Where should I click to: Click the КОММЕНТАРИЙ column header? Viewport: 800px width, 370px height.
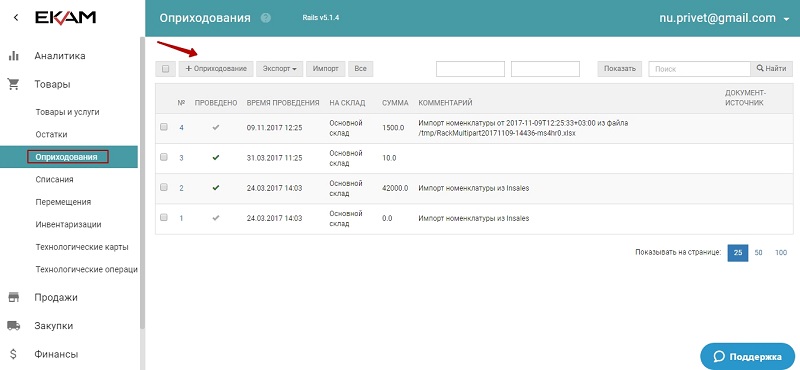[x=445, y=103]
